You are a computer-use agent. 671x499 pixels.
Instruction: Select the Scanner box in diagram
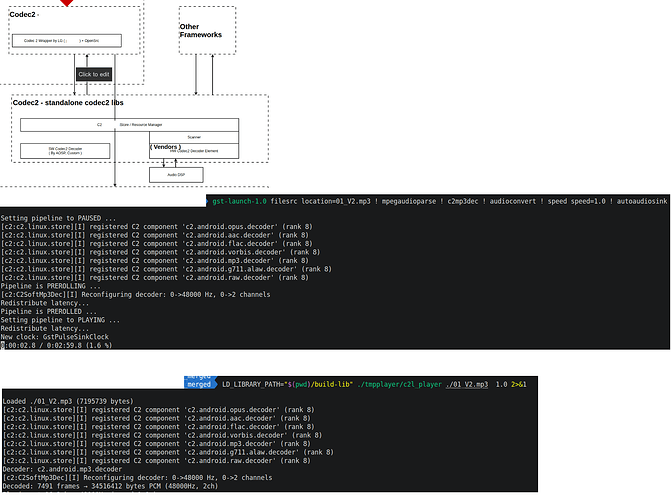coord(194,137)
